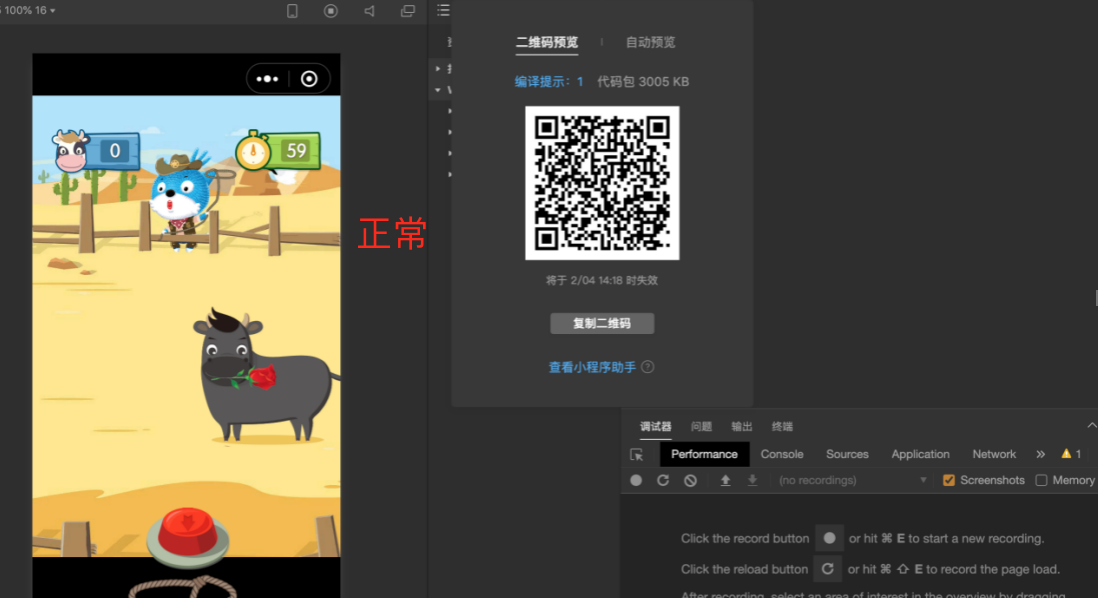1098x598 pixels.
Task: Click the phone device icon in simulator toolbar
Action: (x=292, y=11)
